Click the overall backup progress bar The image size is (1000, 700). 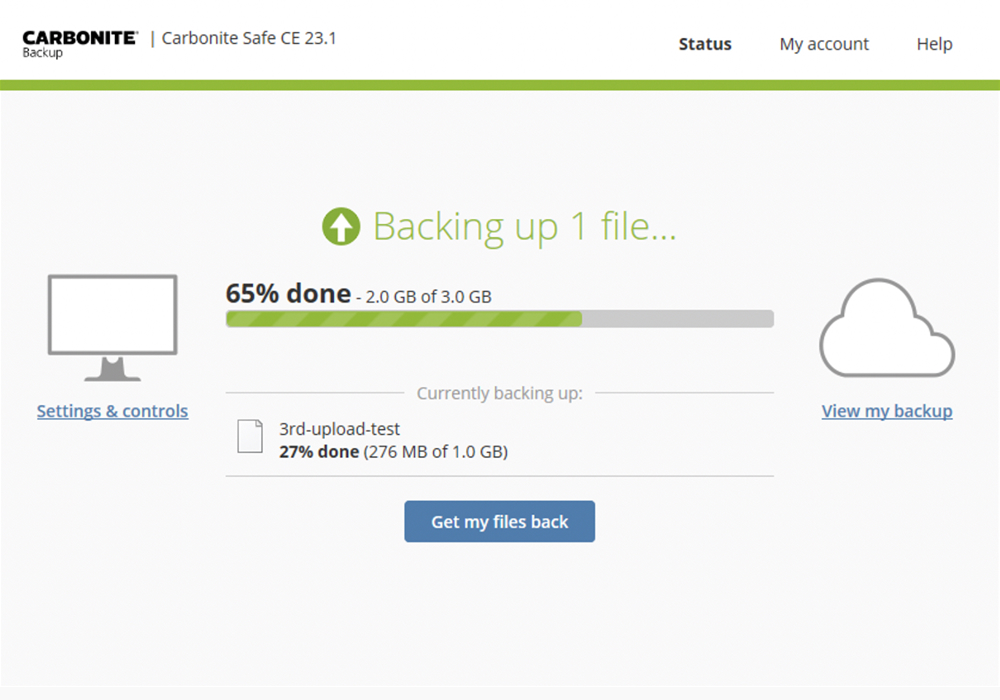(x=499, y=318)
